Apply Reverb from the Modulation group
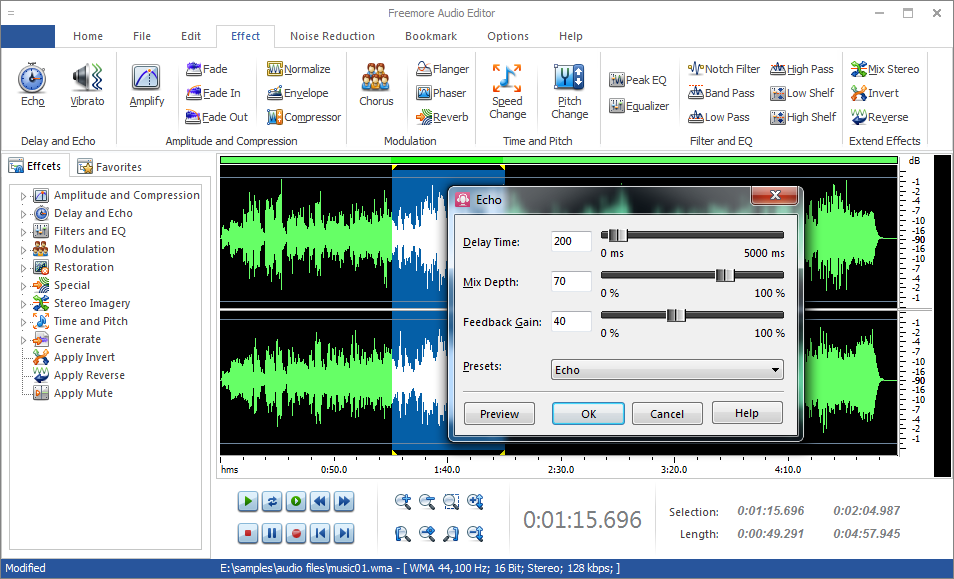Screen dimensions: 954x579 click(x=442, y=117)
